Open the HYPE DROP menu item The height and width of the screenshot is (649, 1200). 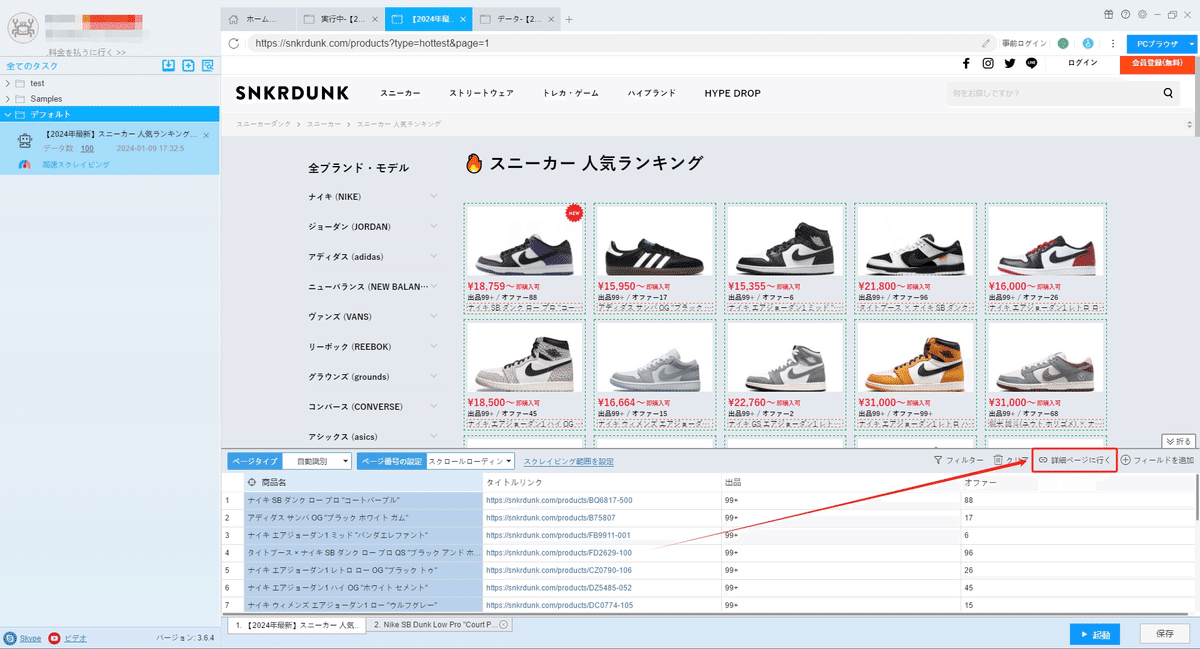732,93
